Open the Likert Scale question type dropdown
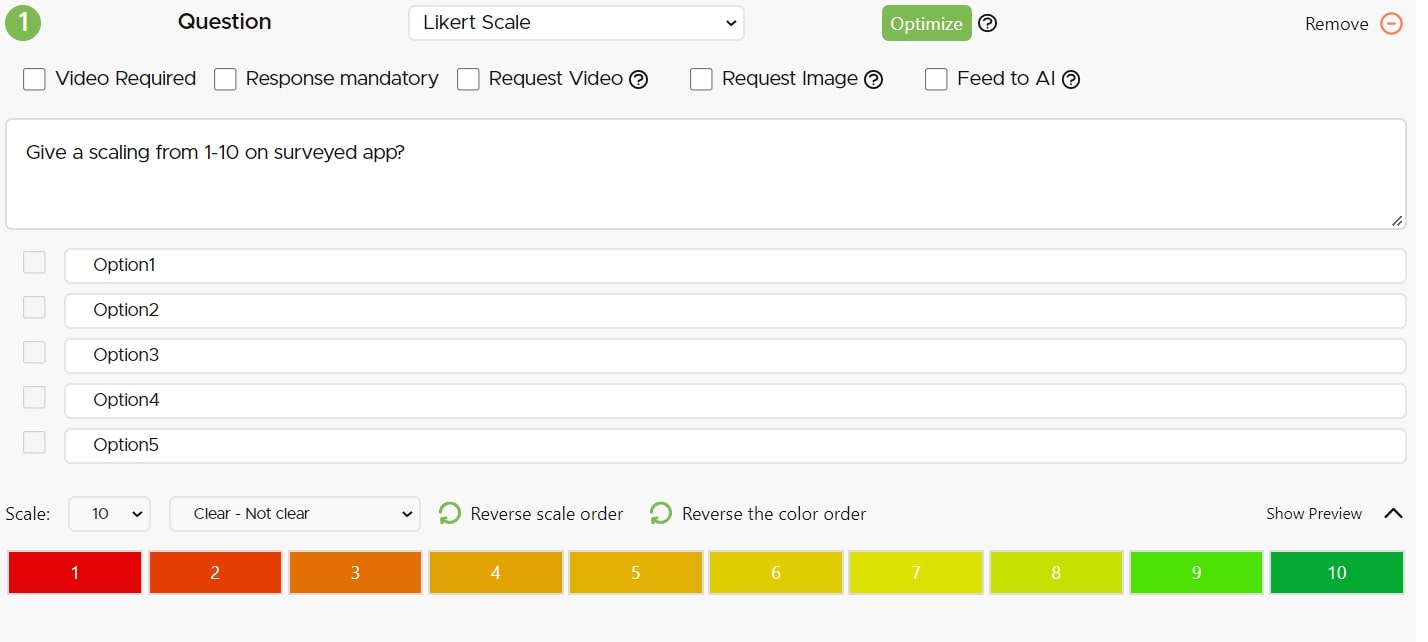Viewport: 1428px width, 642px height. coord(576,23)
